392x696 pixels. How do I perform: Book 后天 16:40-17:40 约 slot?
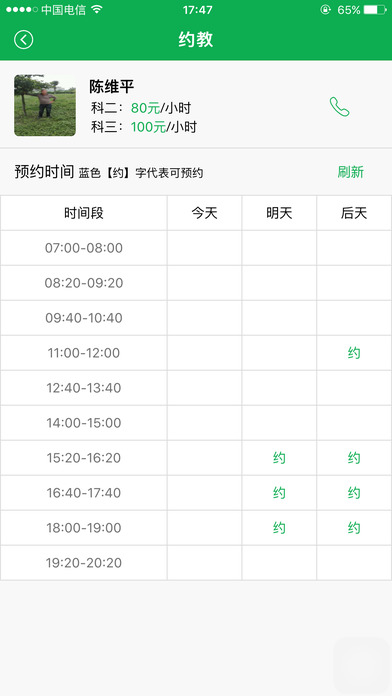pyautogui.click(x=354, y=493)
